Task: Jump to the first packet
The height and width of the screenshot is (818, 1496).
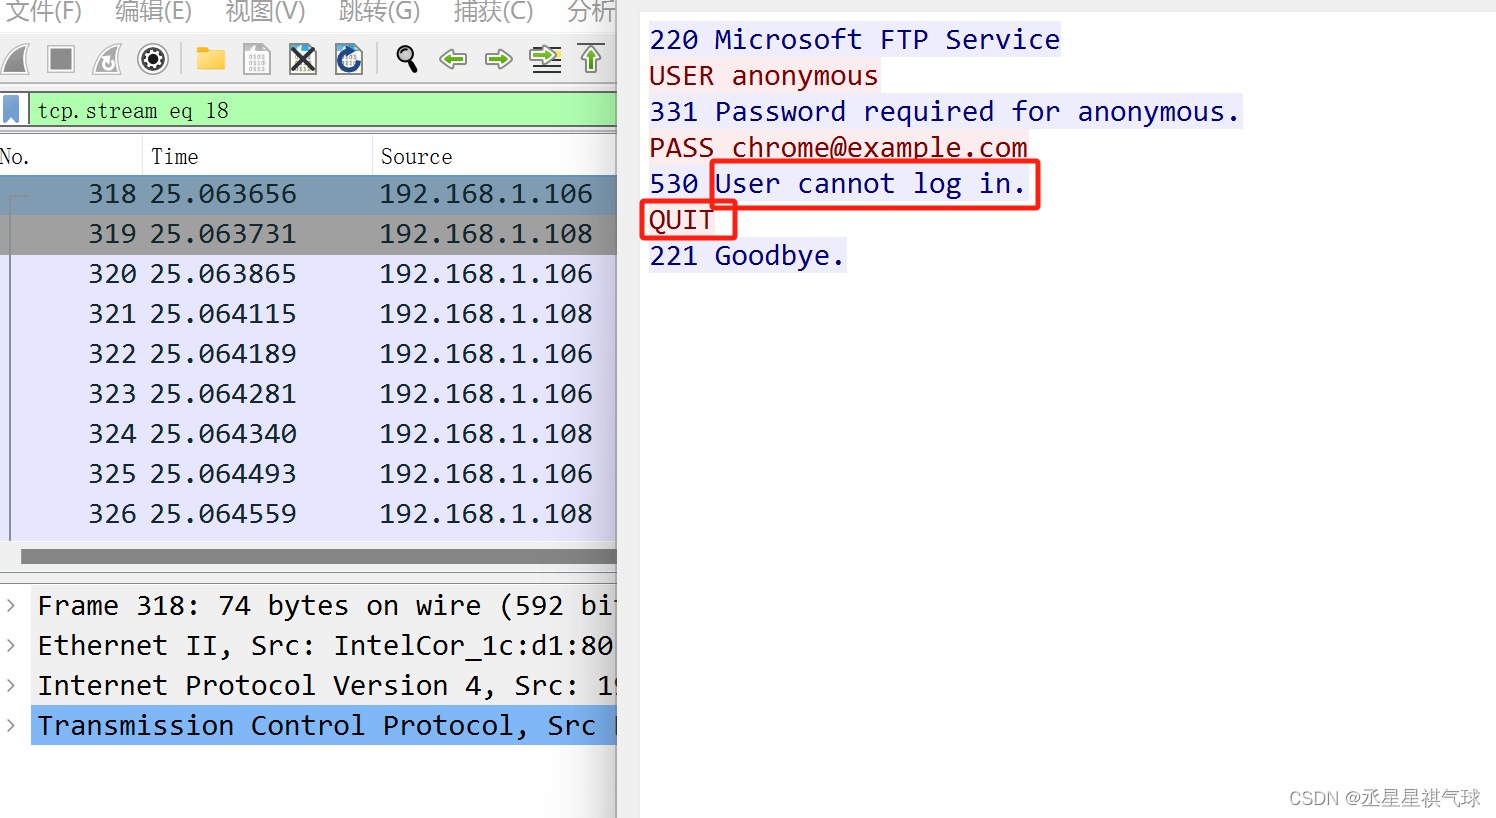Action: (x=591, y=59)
